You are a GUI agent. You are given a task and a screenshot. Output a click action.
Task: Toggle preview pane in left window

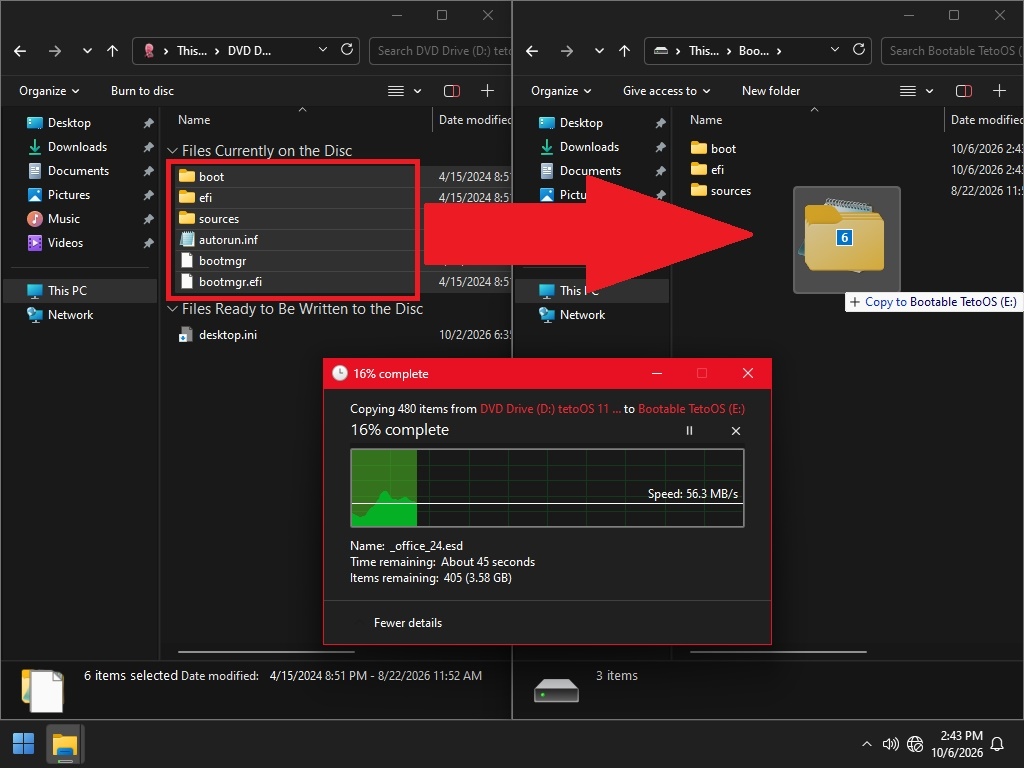[x=452, y=91]
